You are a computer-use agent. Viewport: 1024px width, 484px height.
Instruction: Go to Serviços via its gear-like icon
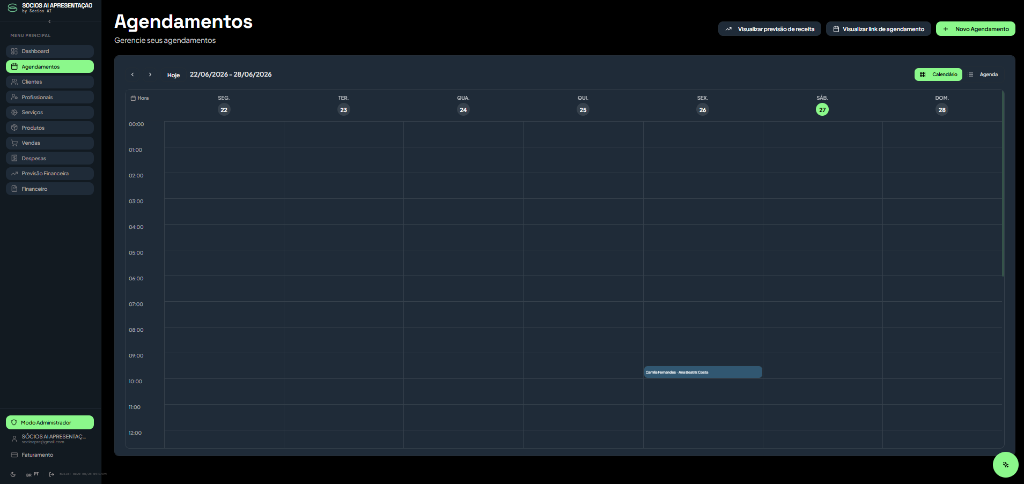(x=14, y=112)
